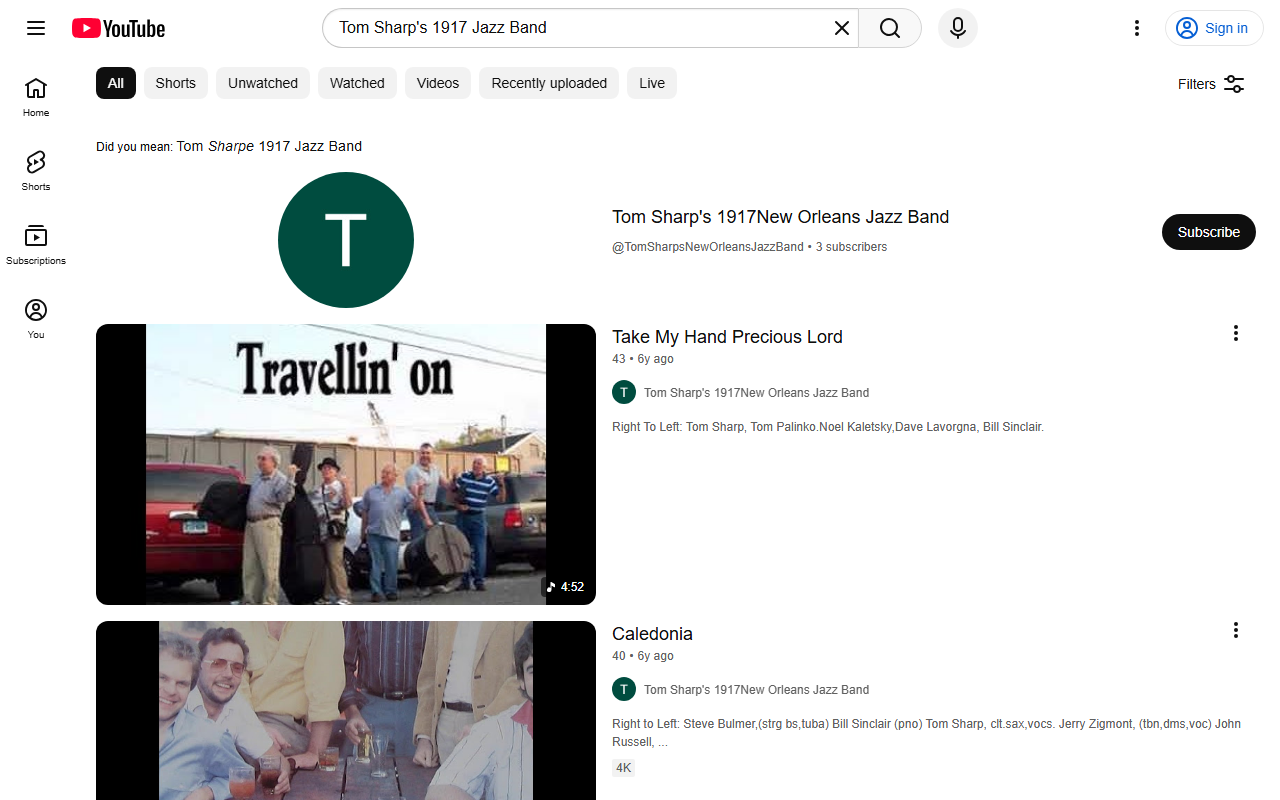The height and width of the screenshot is (800, 1280).
Task: Follow the Tom Sharpe 1917 Jazz Band suggestion
Action: [x=269, y=146]
